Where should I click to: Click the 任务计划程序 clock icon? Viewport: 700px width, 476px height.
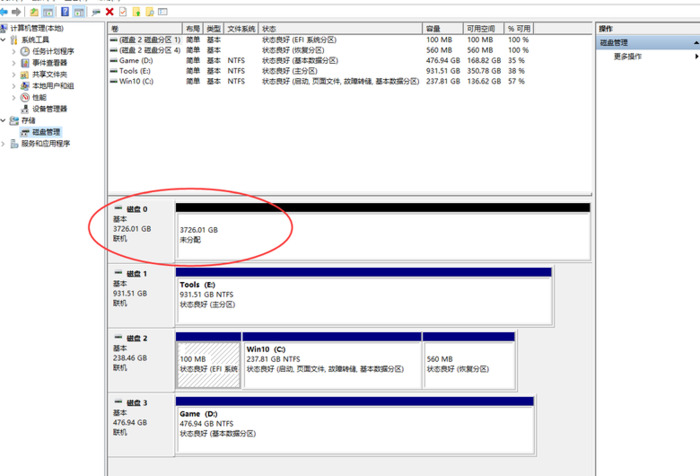[x=25, y=50]
